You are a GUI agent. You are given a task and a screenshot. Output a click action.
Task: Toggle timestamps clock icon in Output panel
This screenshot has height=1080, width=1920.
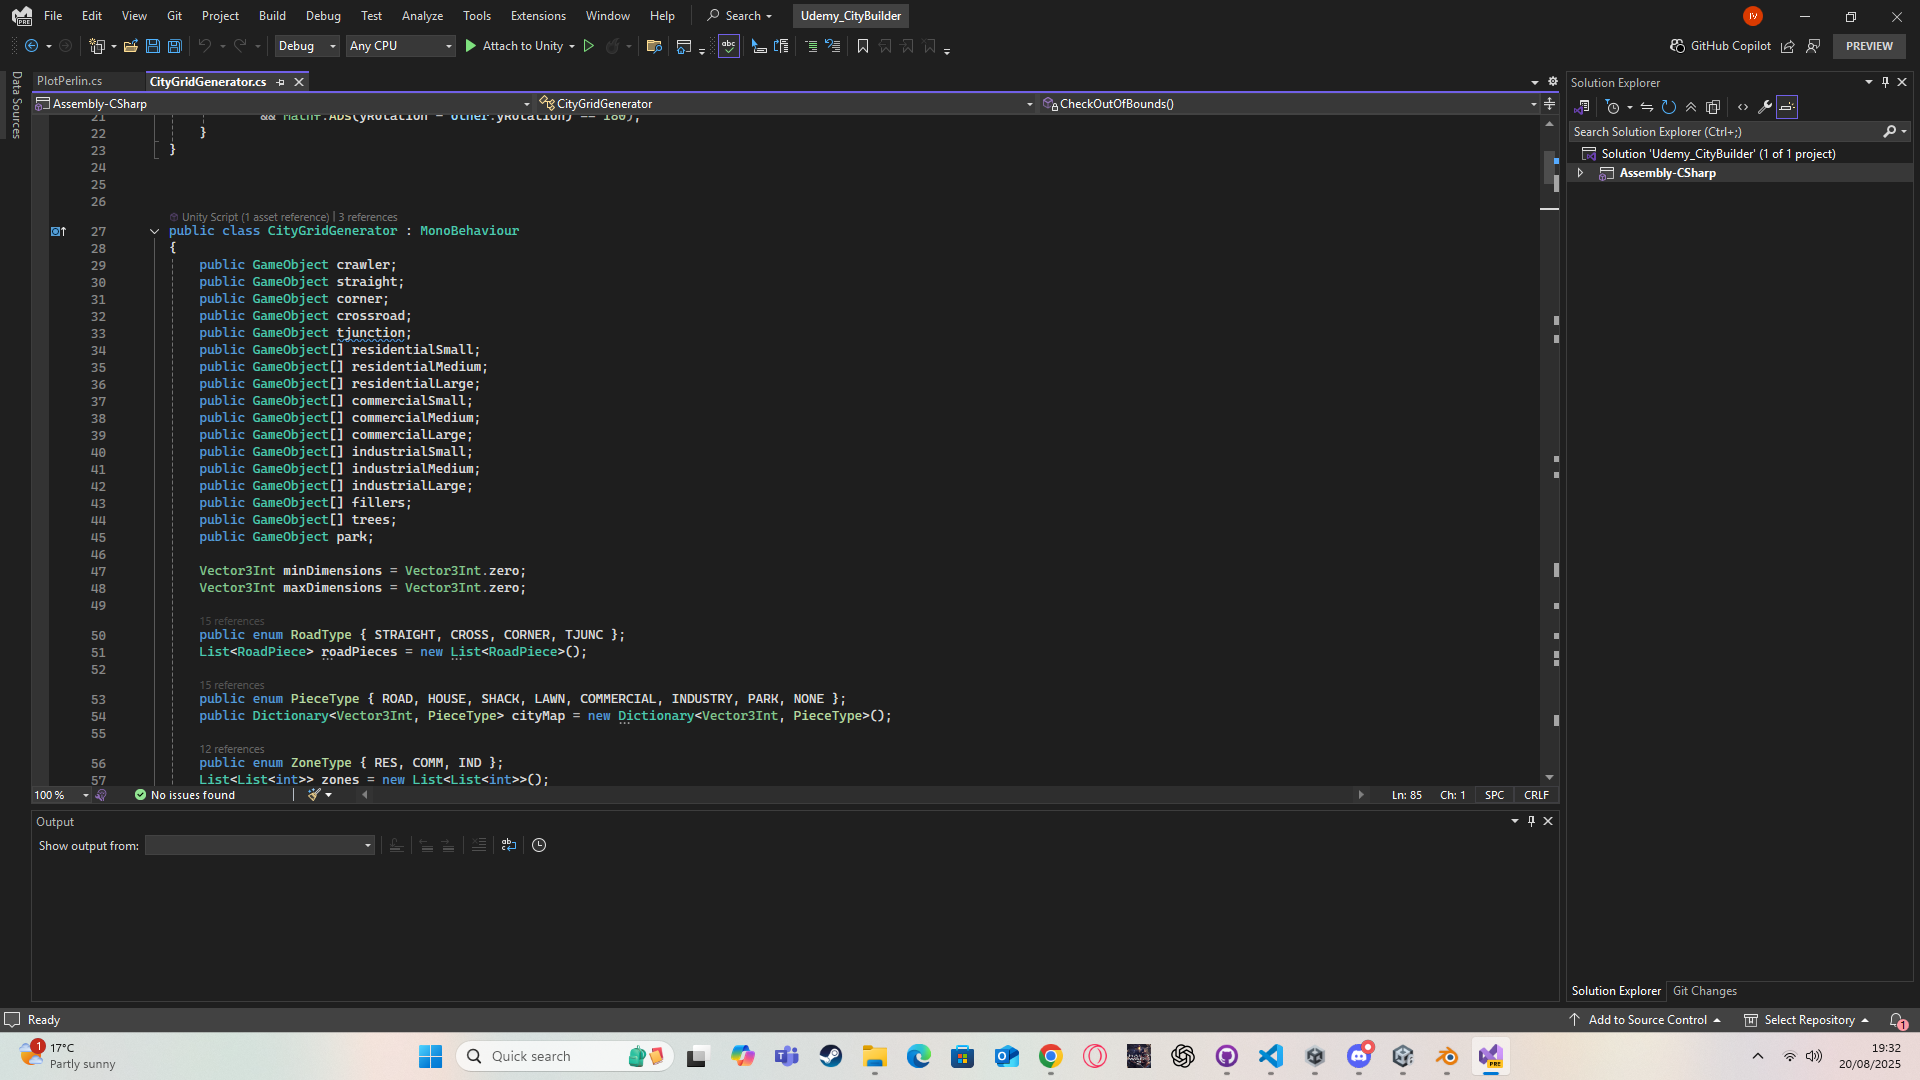539,845
